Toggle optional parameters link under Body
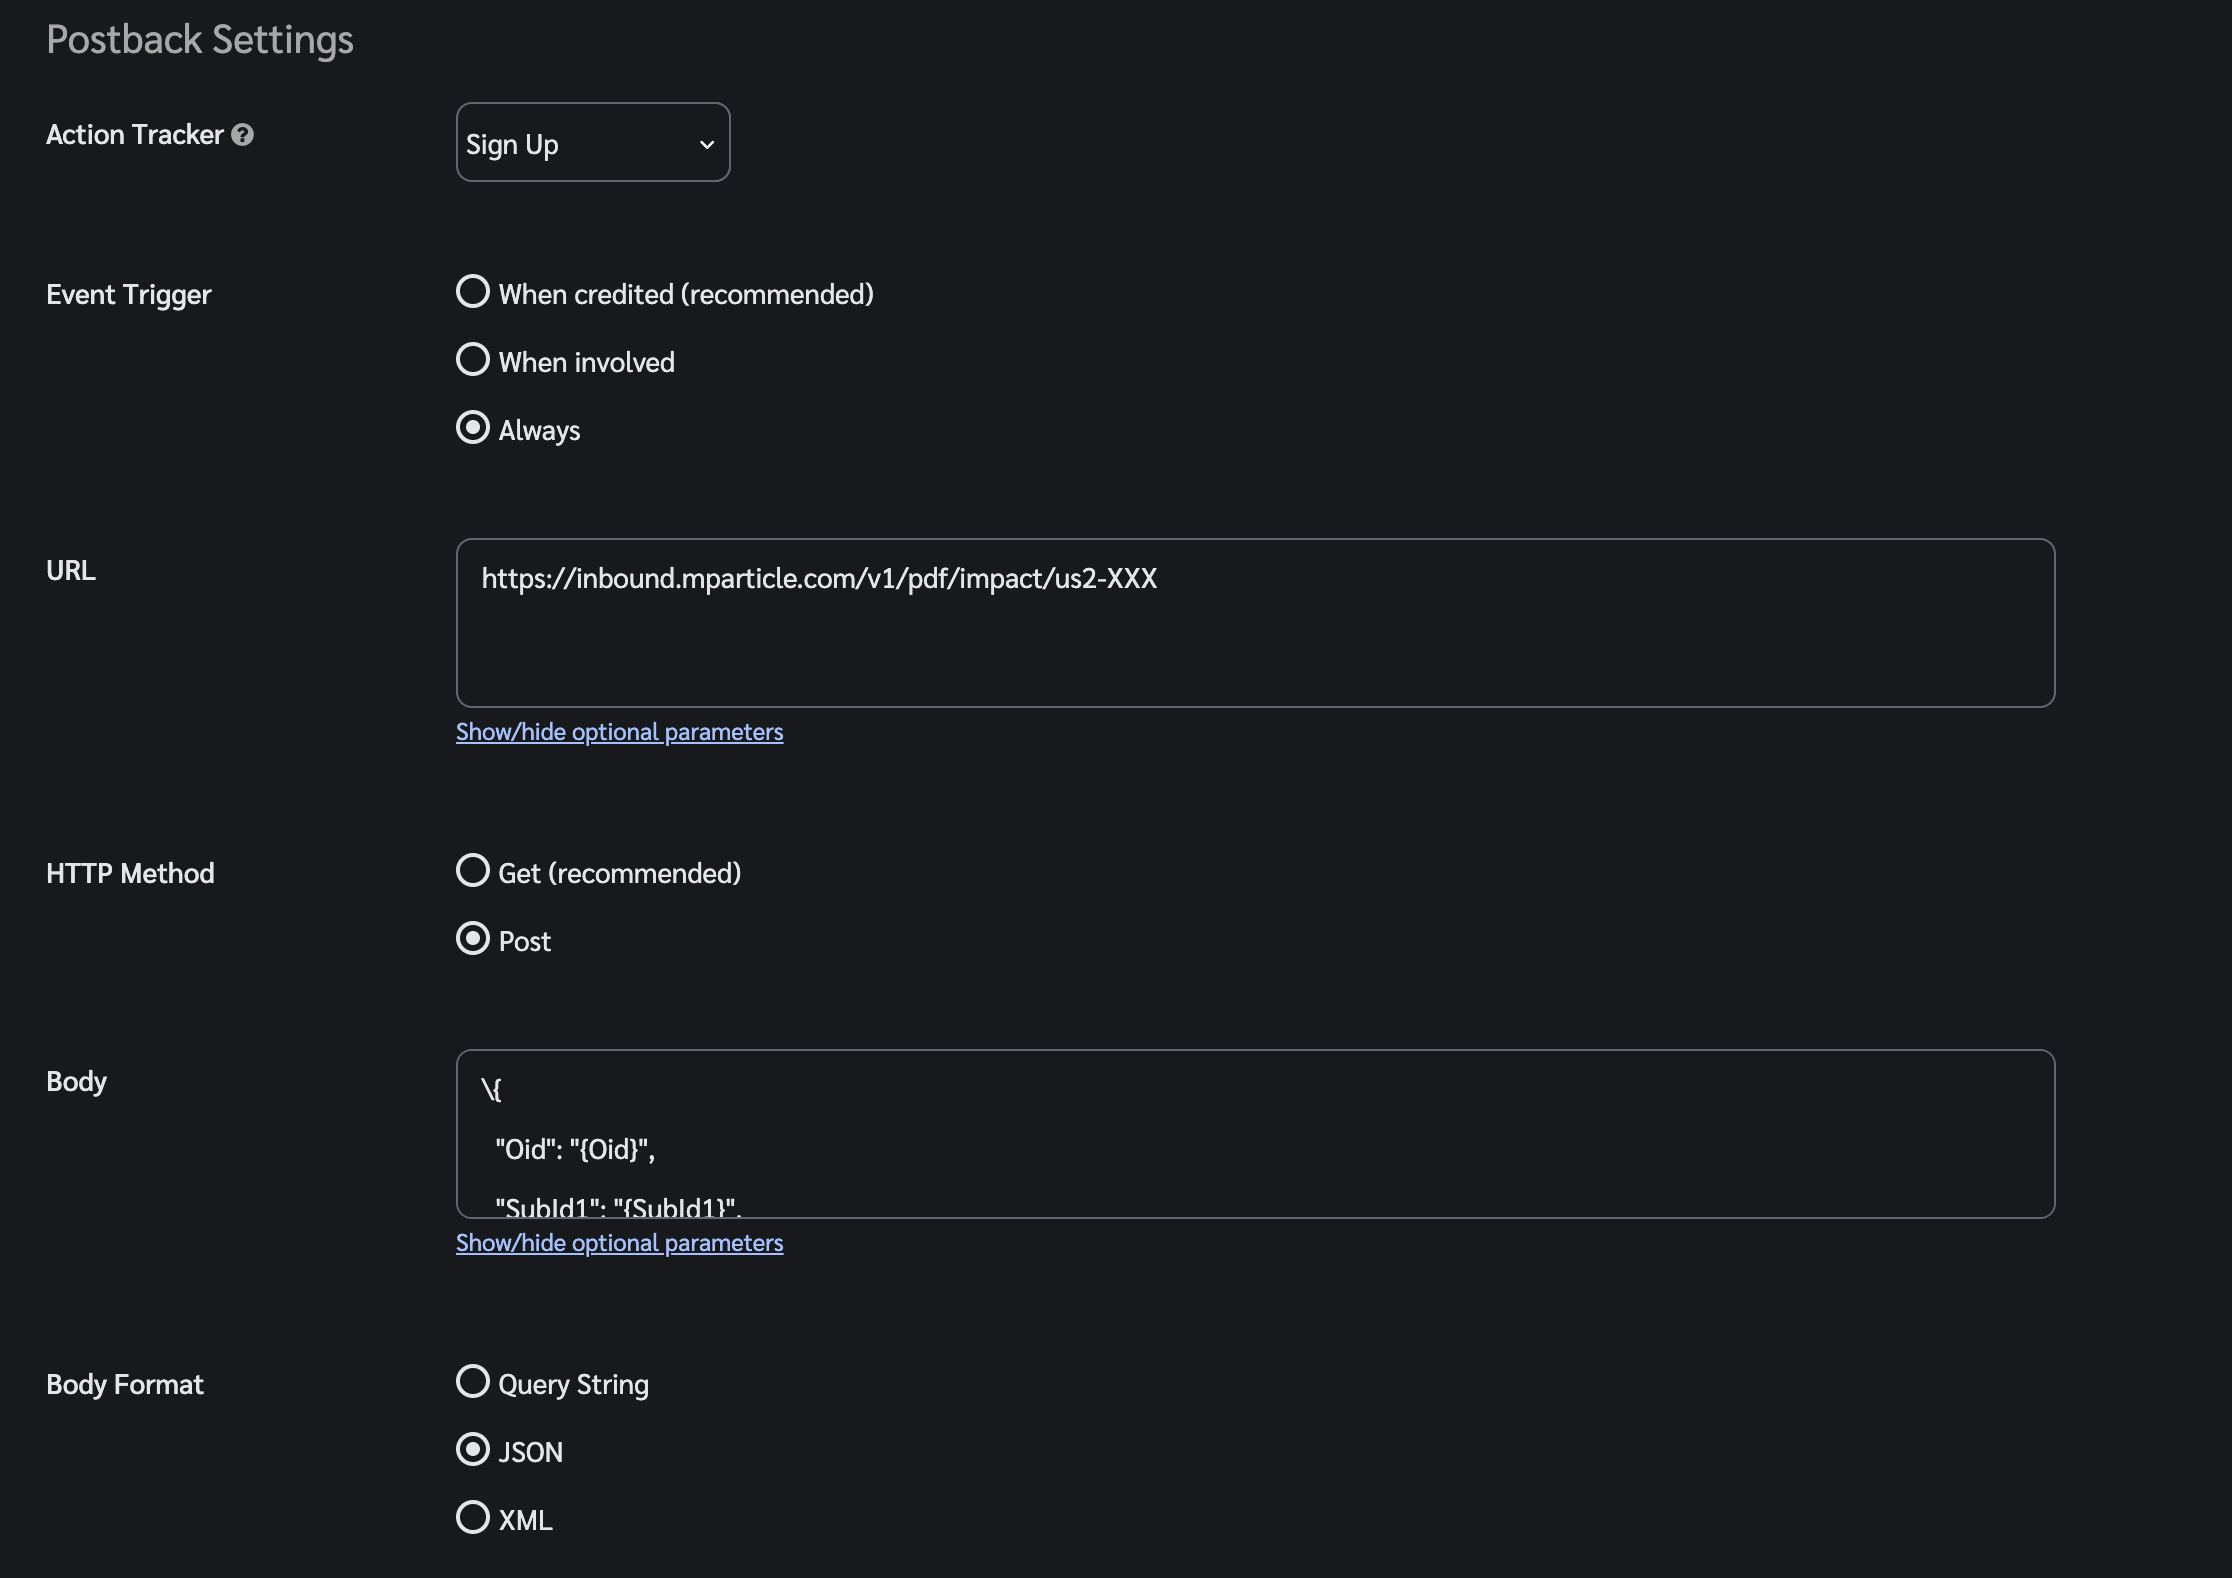The image size is (2232, 1578). pos(619,1243)
